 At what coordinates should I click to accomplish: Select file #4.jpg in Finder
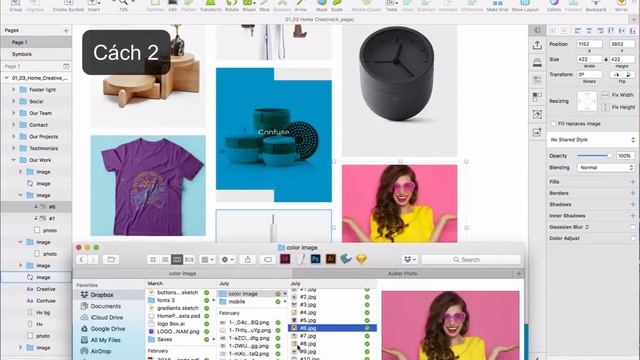[x=332, y=312]
